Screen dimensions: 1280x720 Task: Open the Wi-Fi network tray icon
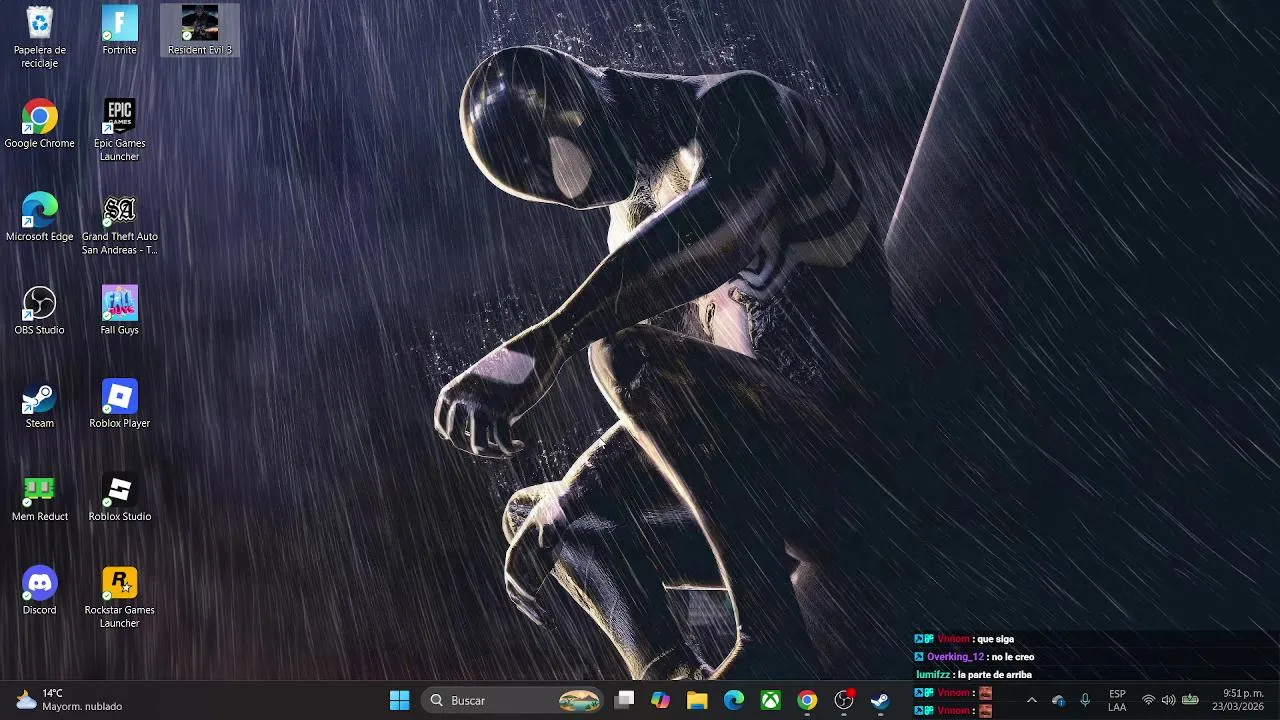[1148, 700]
